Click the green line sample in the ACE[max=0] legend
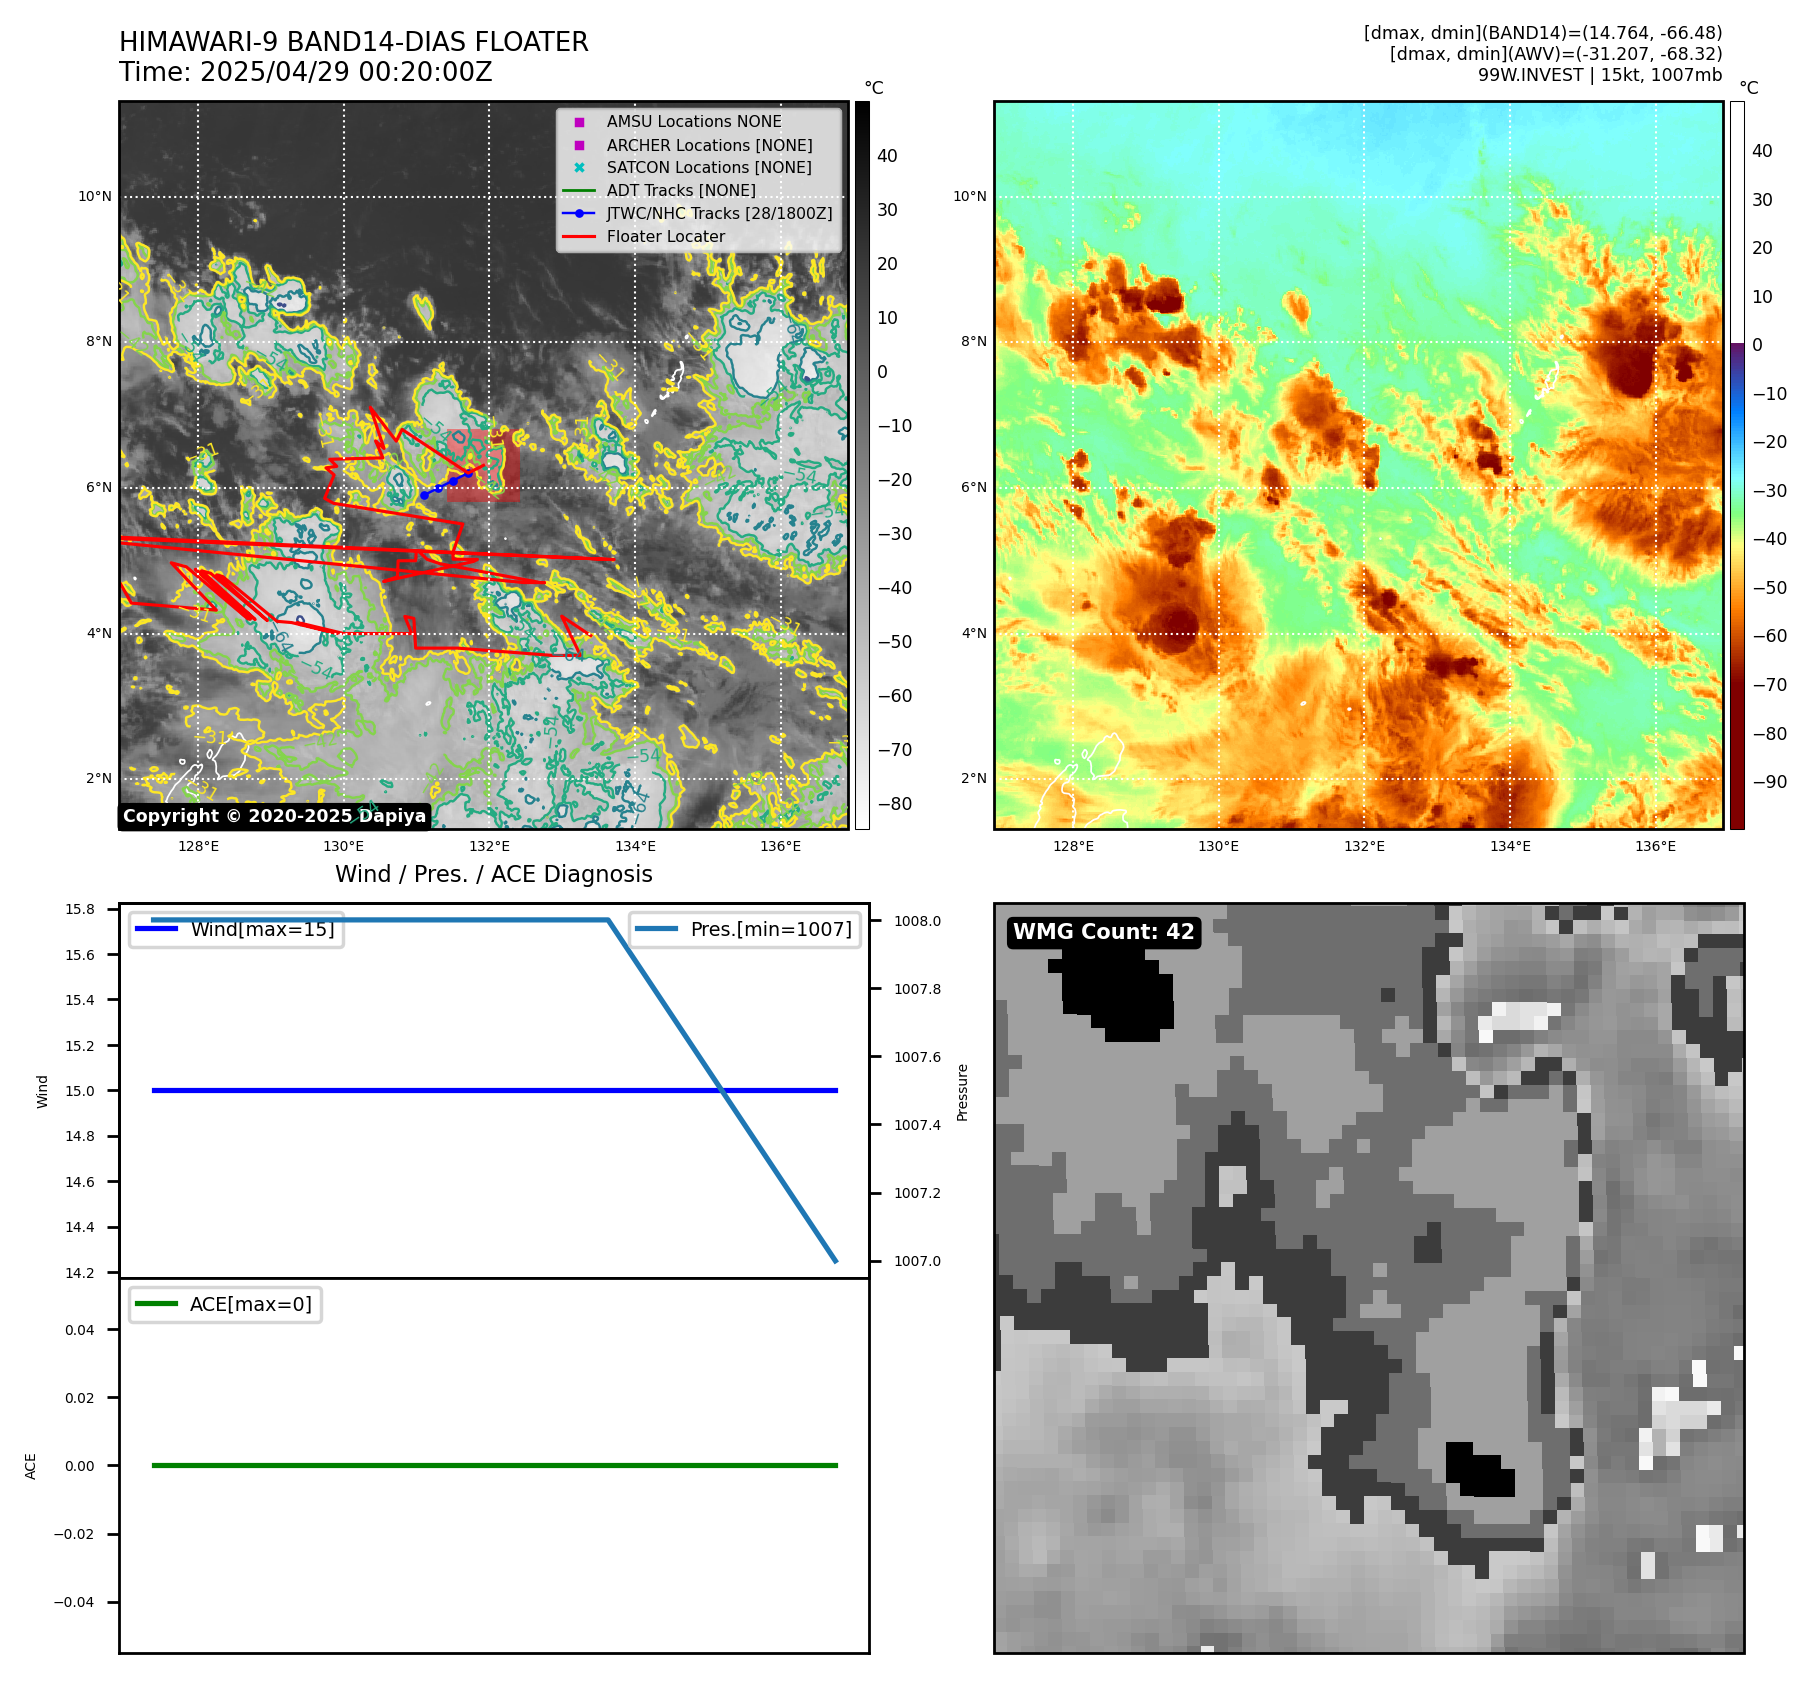 coord(156,1304)
